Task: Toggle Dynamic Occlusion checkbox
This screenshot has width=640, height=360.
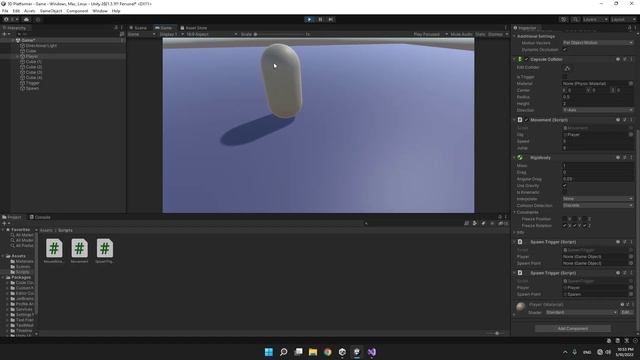Action: point(565,50)
